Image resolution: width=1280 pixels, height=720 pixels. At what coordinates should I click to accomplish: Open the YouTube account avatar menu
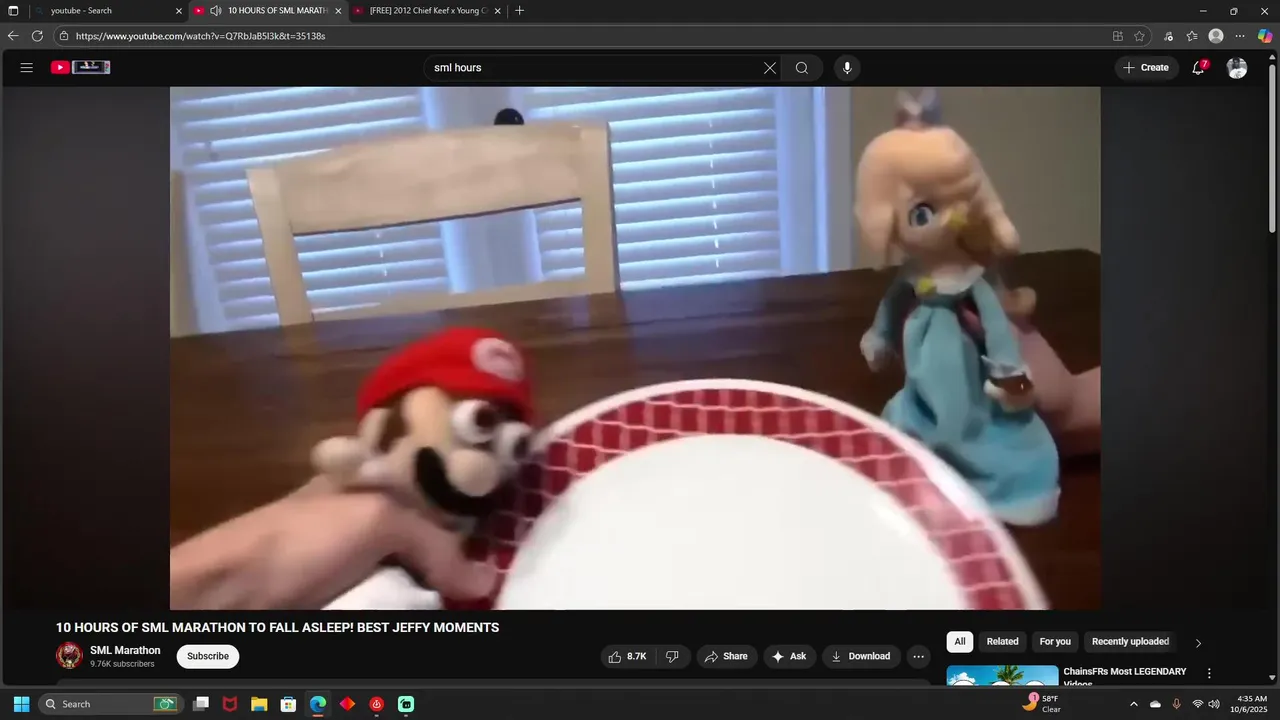(1237, 68)
